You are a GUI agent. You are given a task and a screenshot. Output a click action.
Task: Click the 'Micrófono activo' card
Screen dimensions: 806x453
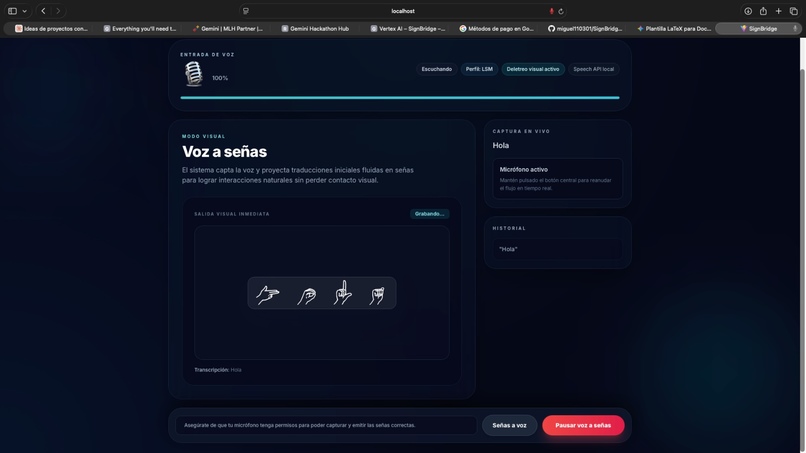(558, 178)
